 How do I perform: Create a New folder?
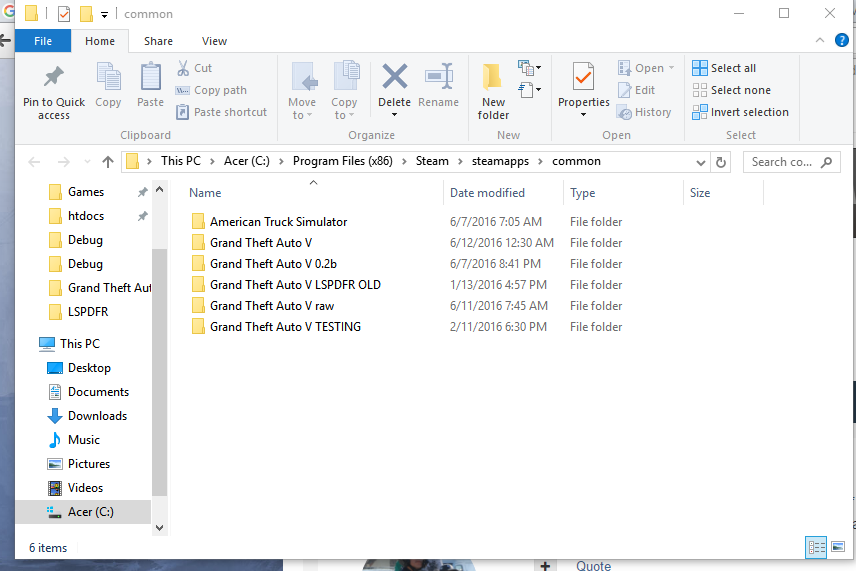tap(493, 91)
